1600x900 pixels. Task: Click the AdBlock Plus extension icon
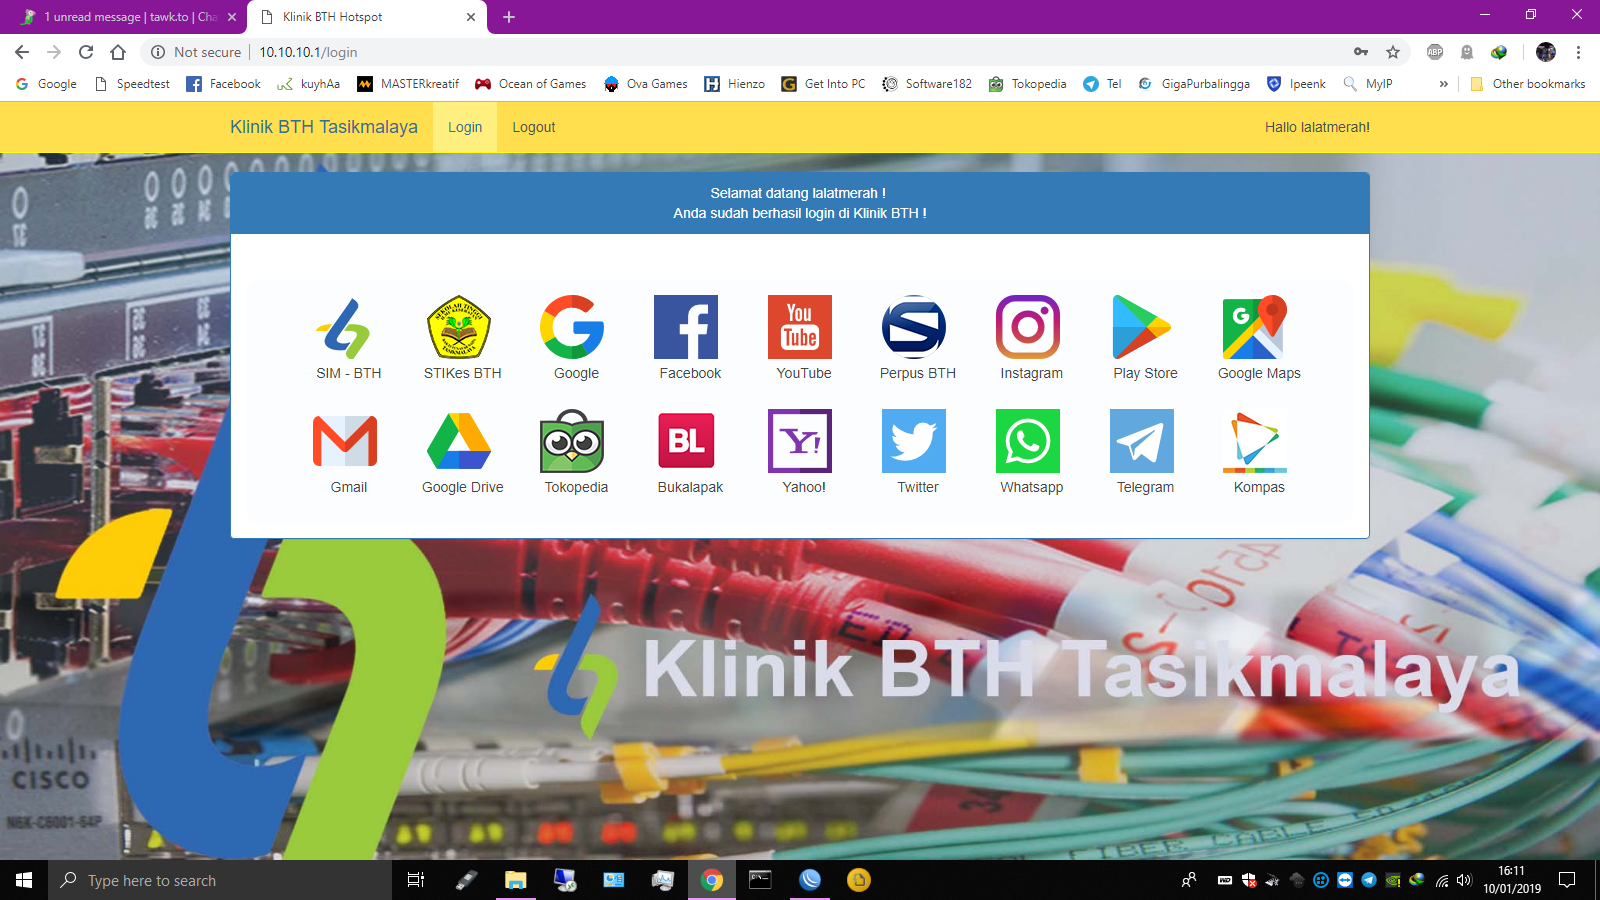click(x=1435, y=52)
